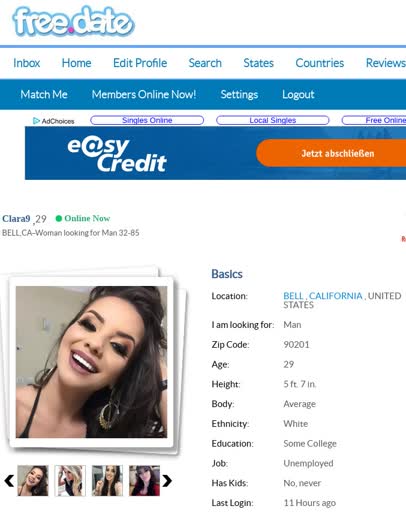Browse the Countries page

320,63
